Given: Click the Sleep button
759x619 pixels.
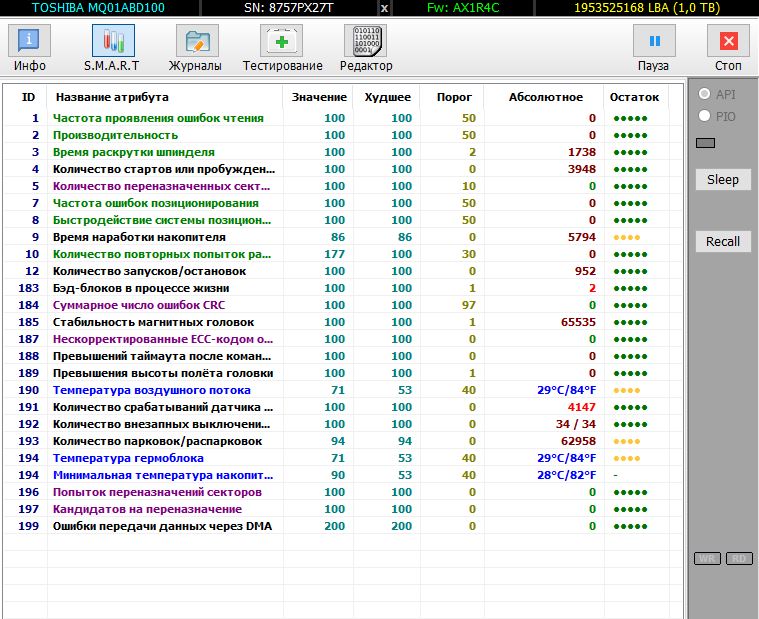Looking at the screenshot, I should [723, 180].
